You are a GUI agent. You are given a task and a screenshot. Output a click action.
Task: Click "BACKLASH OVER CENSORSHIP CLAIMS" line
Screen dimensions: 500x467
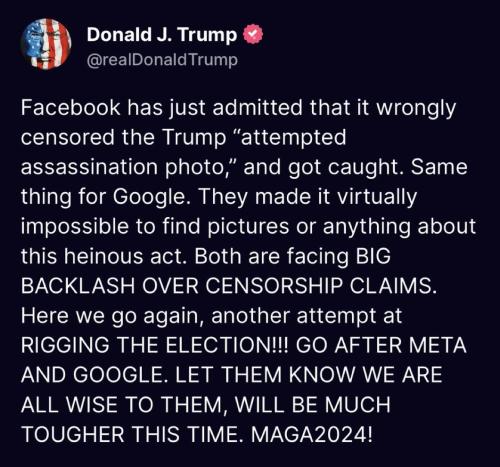(x=229, y=286)
